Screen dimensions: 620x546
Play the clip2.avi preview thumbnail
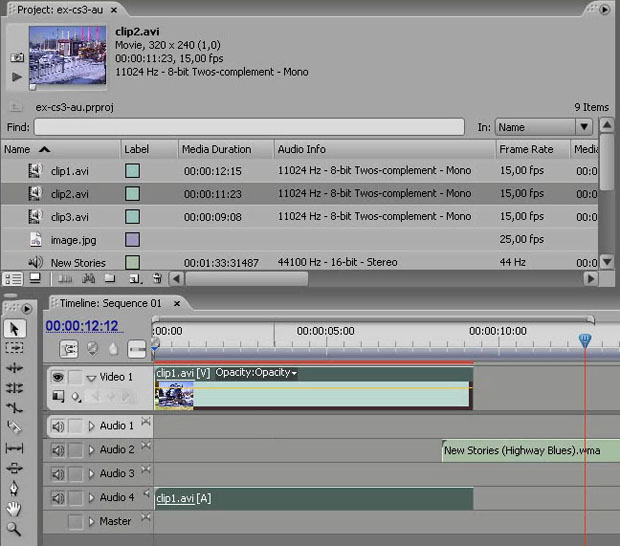pyautogui.click(x=17, y=77)
